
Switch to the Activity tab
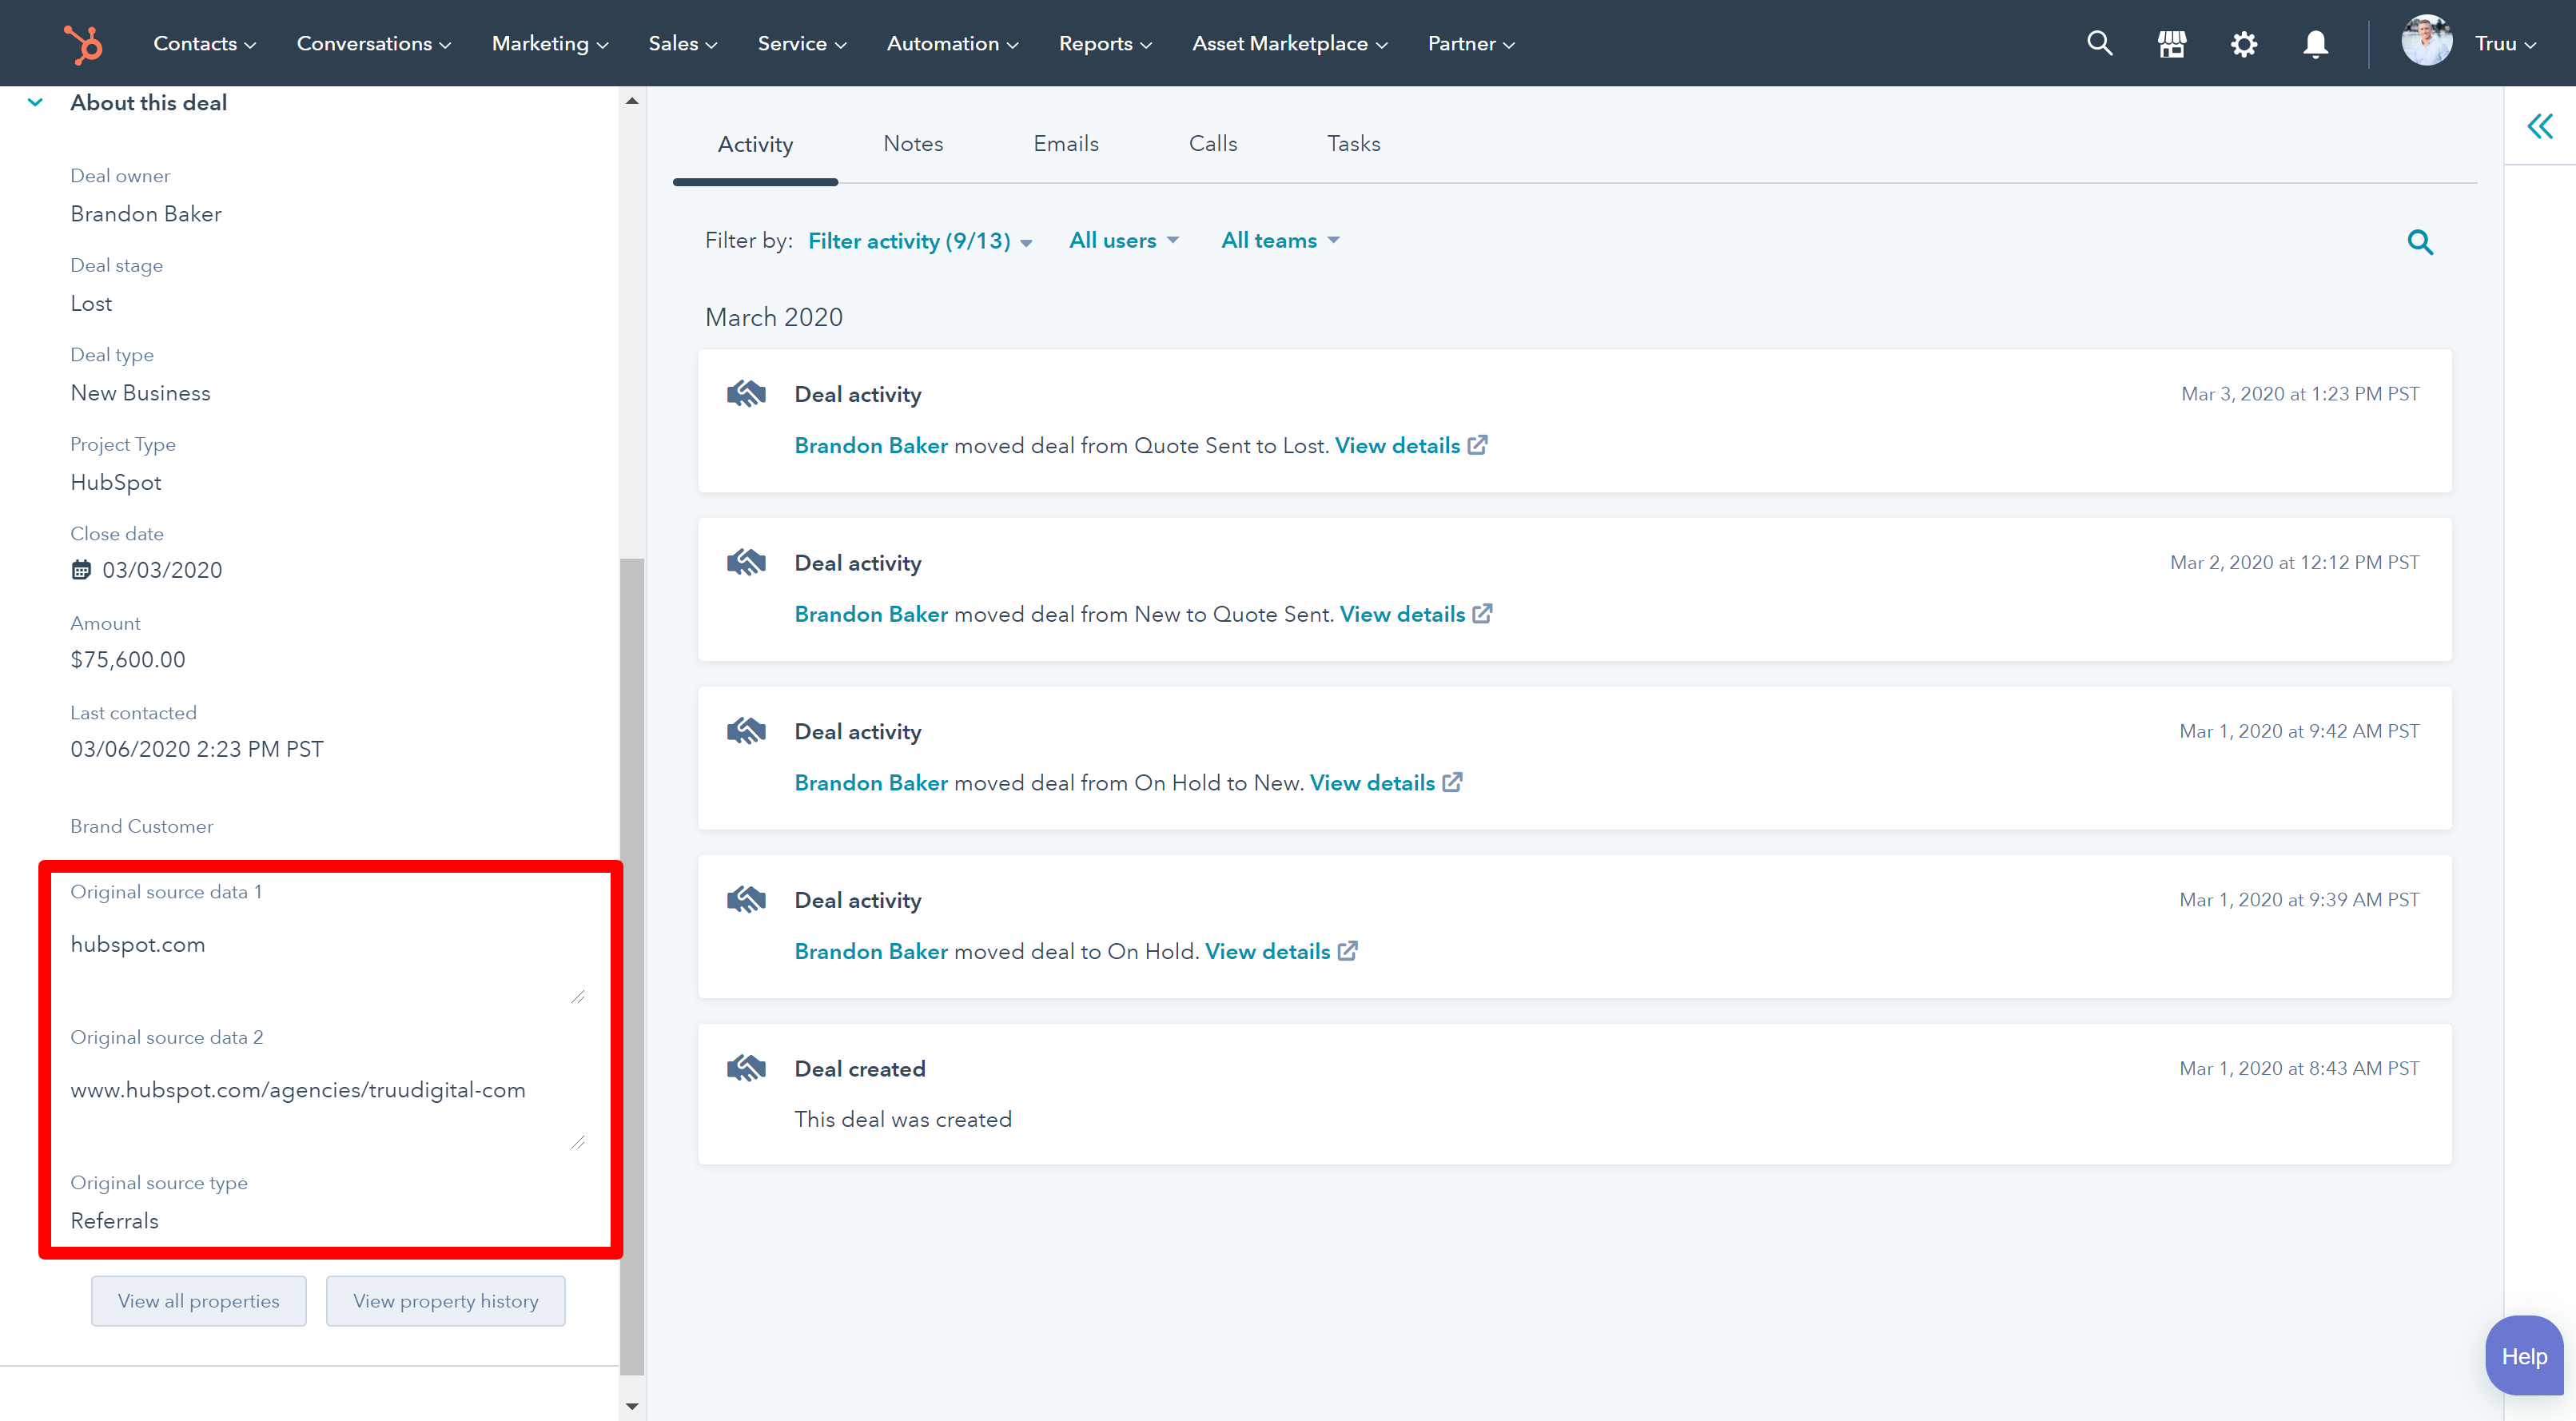click(x=755, y=144)
